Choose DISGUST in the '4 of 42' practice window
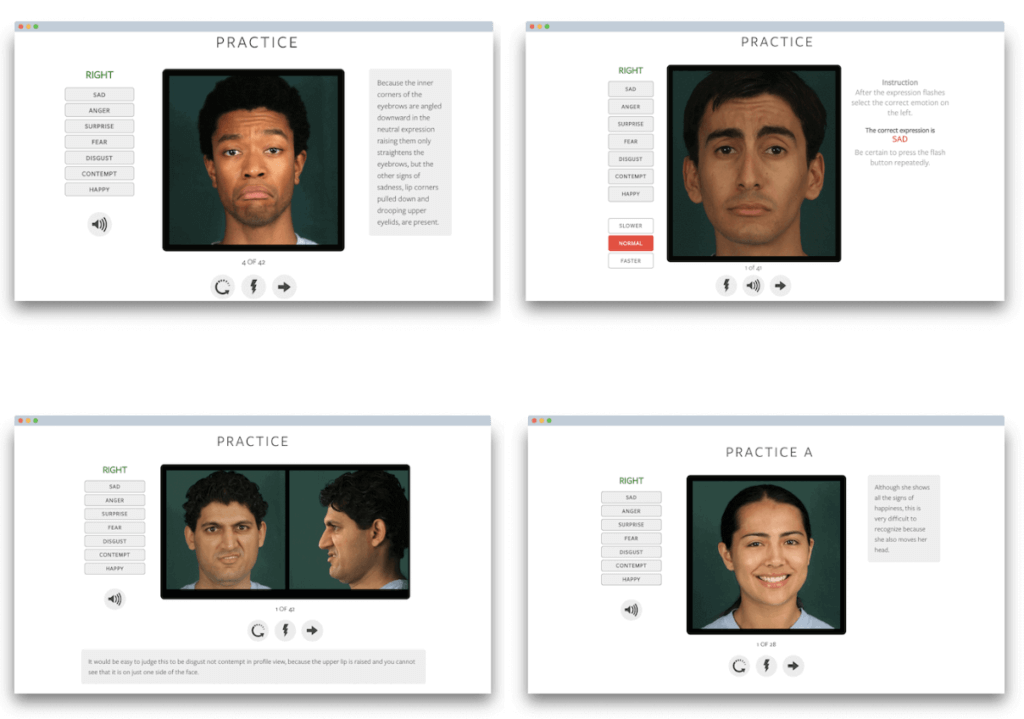 tap(99, 158)
